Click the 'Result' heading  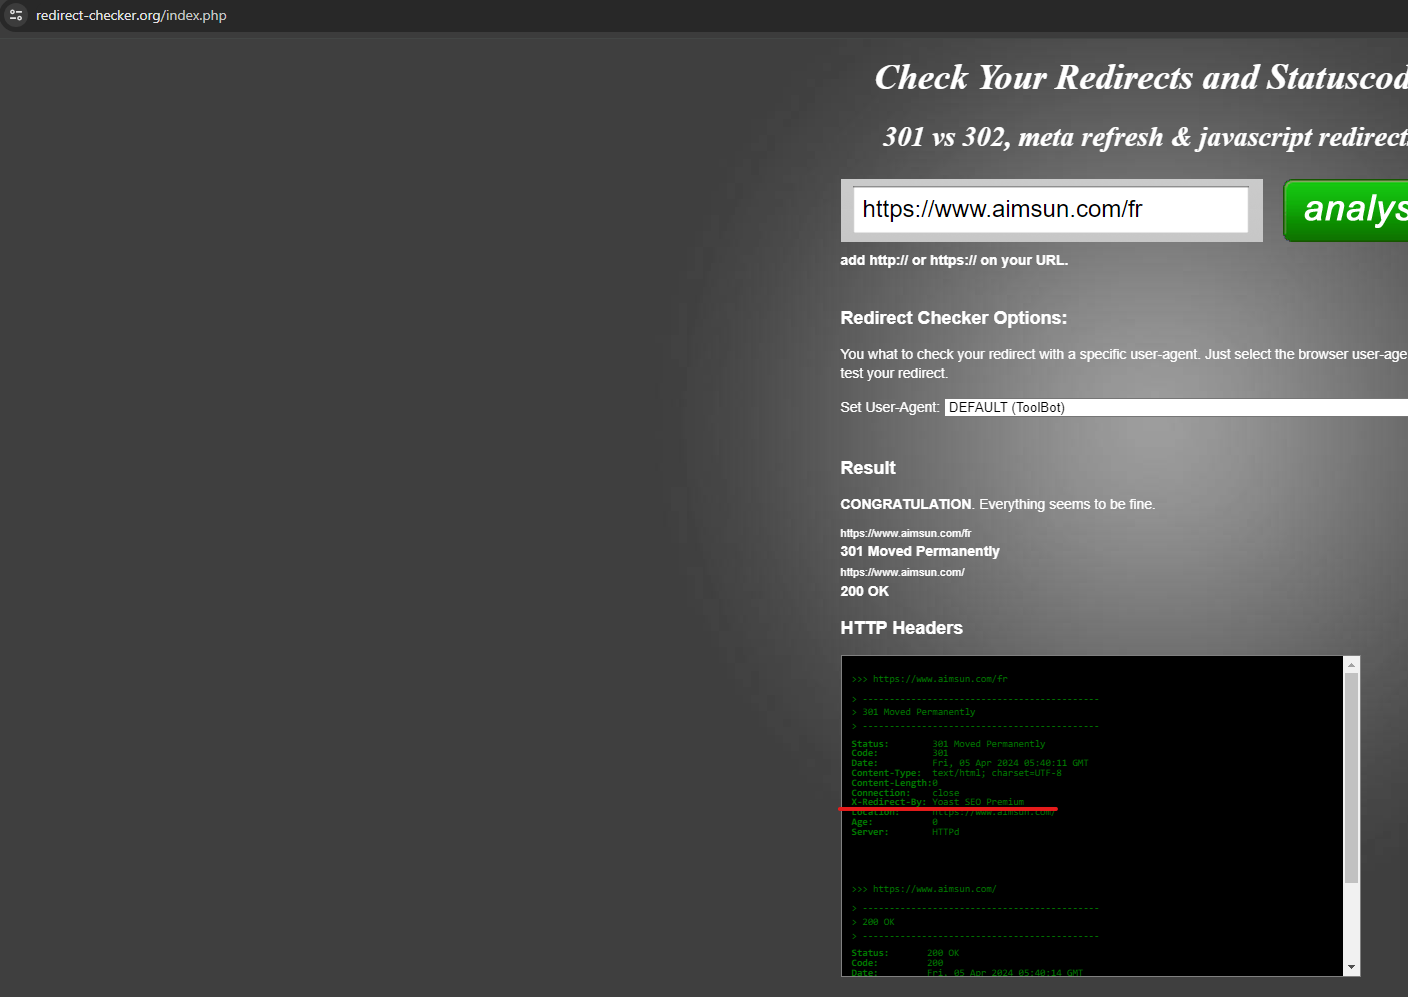[868, 468]
